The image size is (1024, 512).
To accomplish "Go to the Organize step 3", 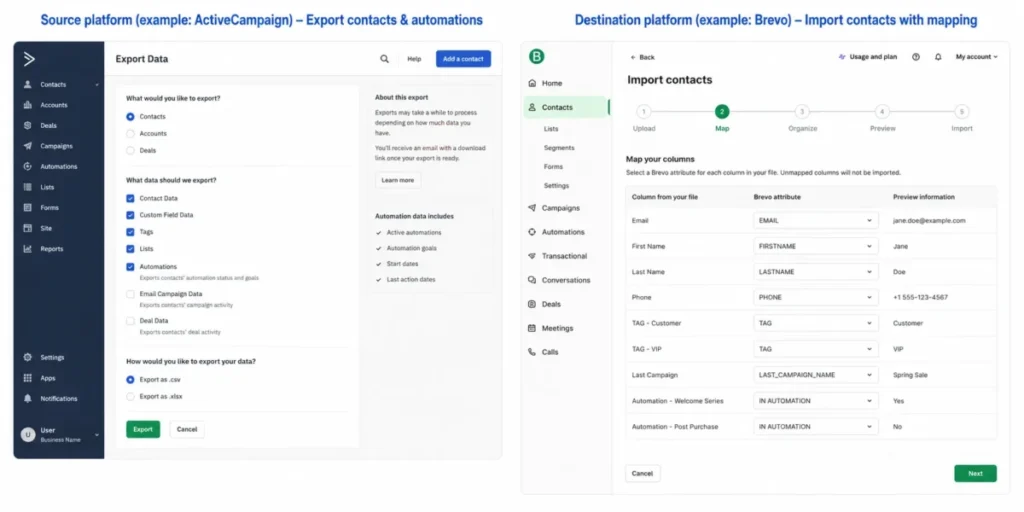I will click(x=802, y=112).
